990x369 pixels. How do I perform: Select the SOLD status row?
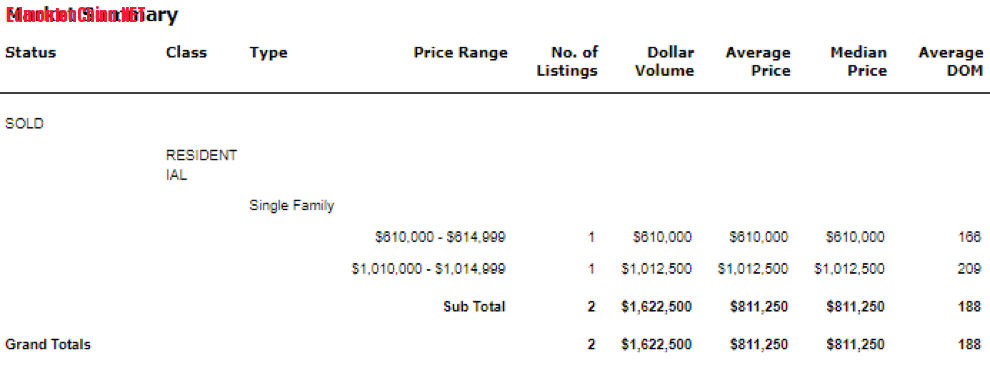tap(25, 124)
